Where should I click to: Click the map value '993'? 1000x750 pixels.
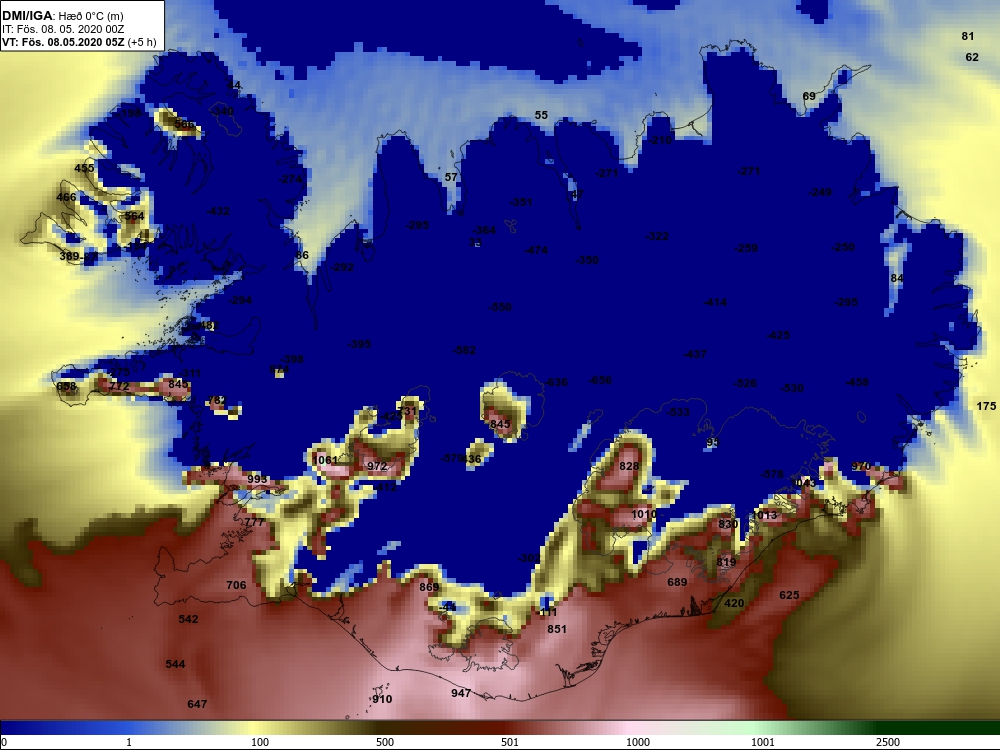tap(258, 479)
